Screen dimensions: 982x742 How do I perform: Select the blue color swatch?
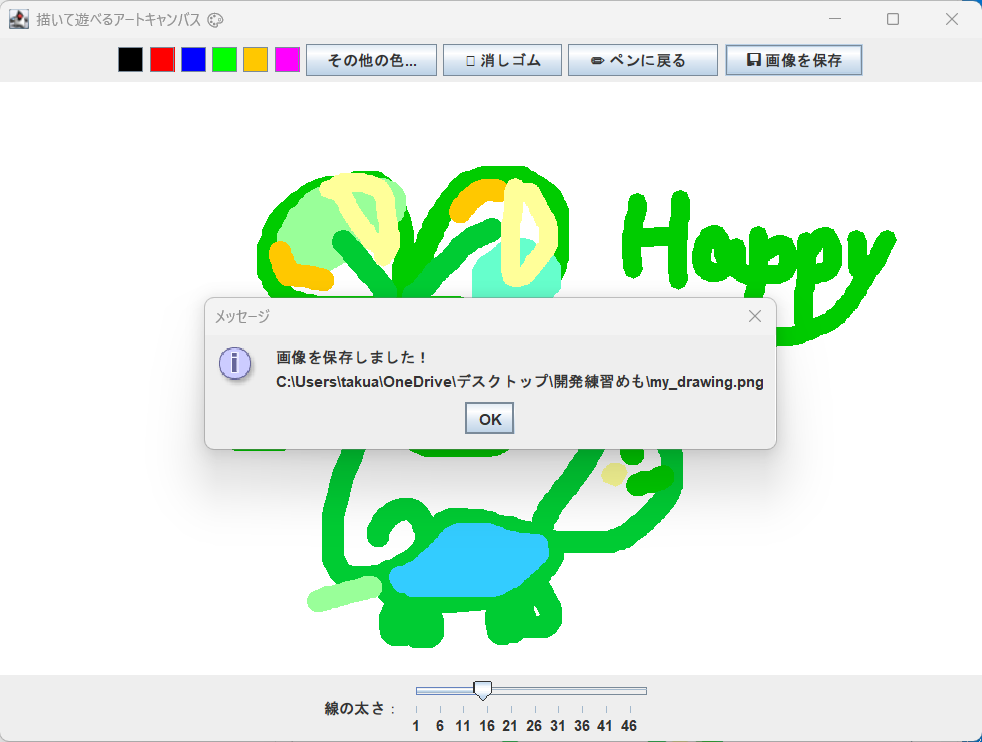tap(192, 59)
